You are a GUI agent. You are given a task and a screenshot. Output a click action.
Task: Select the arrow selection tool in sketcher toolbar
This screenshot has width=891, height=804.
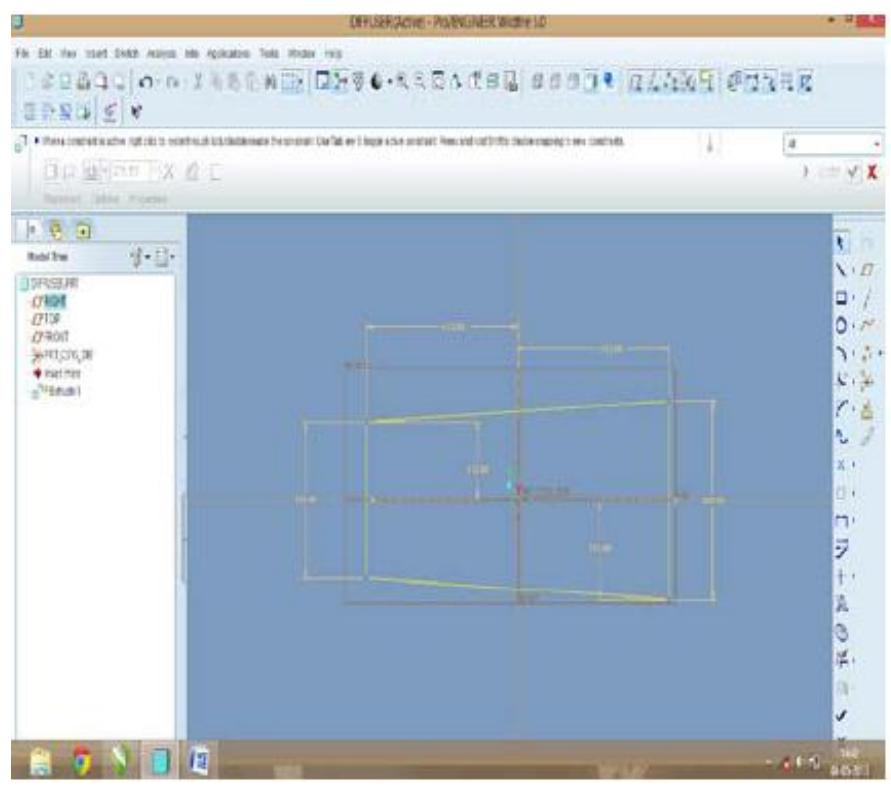842,240
